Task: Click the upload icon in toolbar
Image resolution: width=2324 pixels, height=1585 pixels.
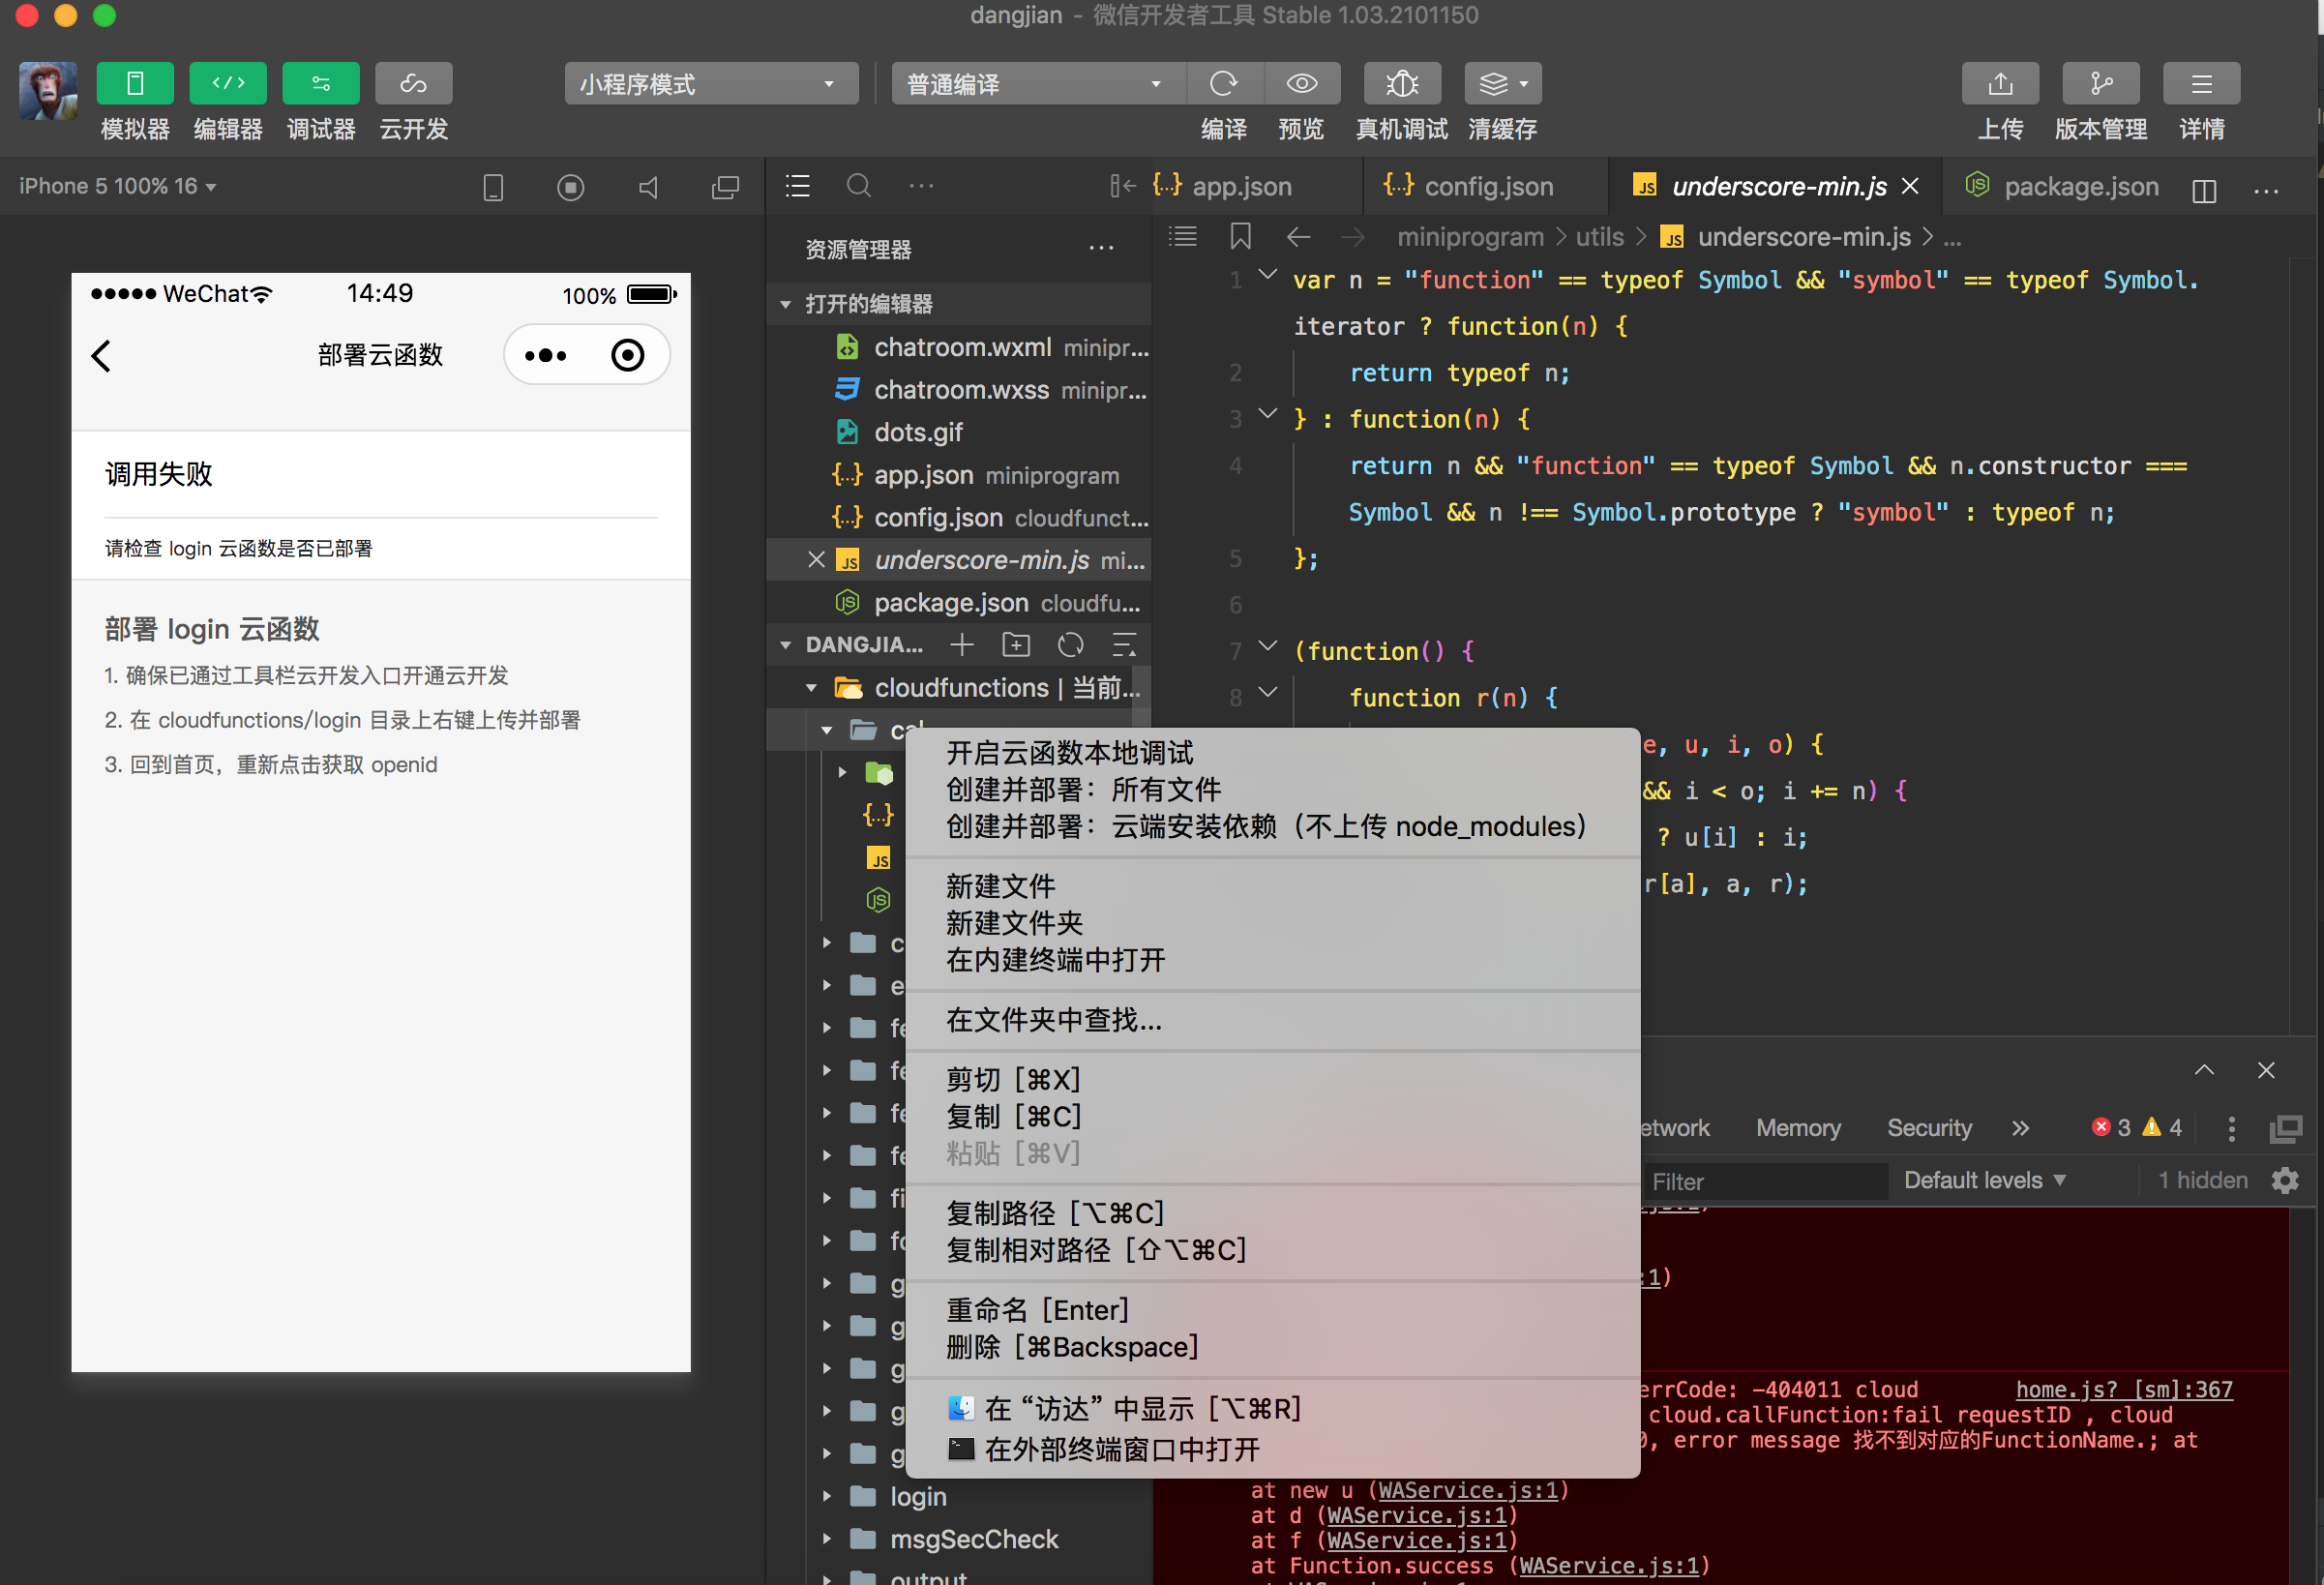Action: pos(1999,84)
